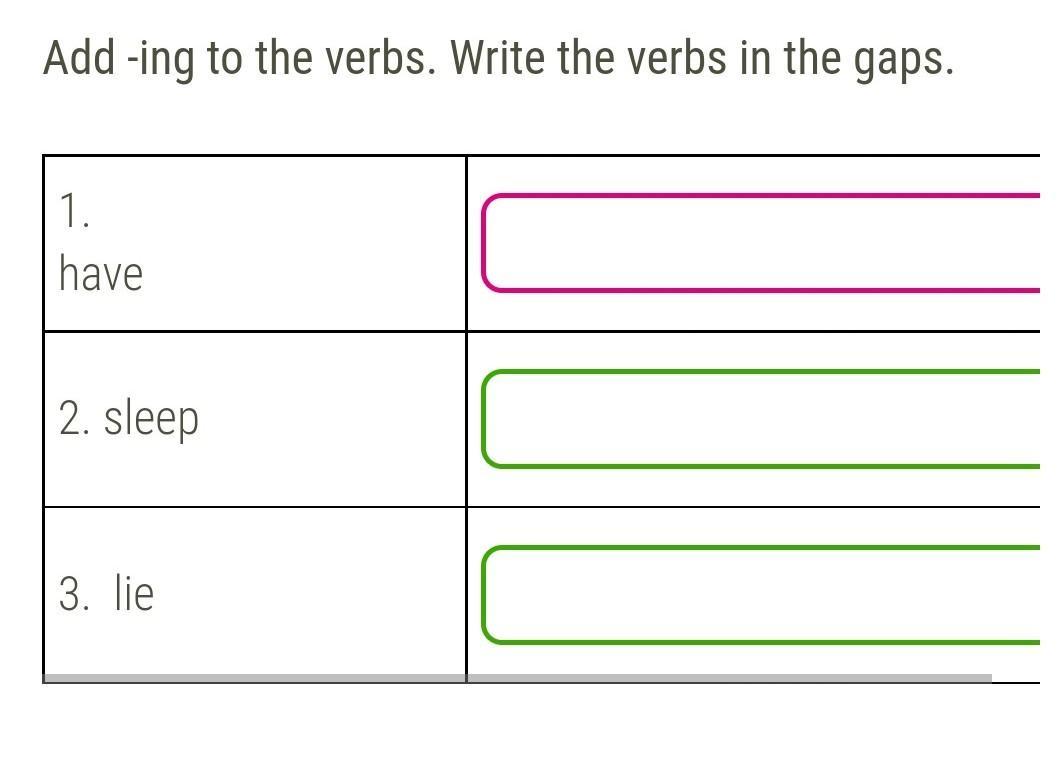The image size is (1064, 777).
Task: Click the verb "lie" in row three
Action: [134, 594]
